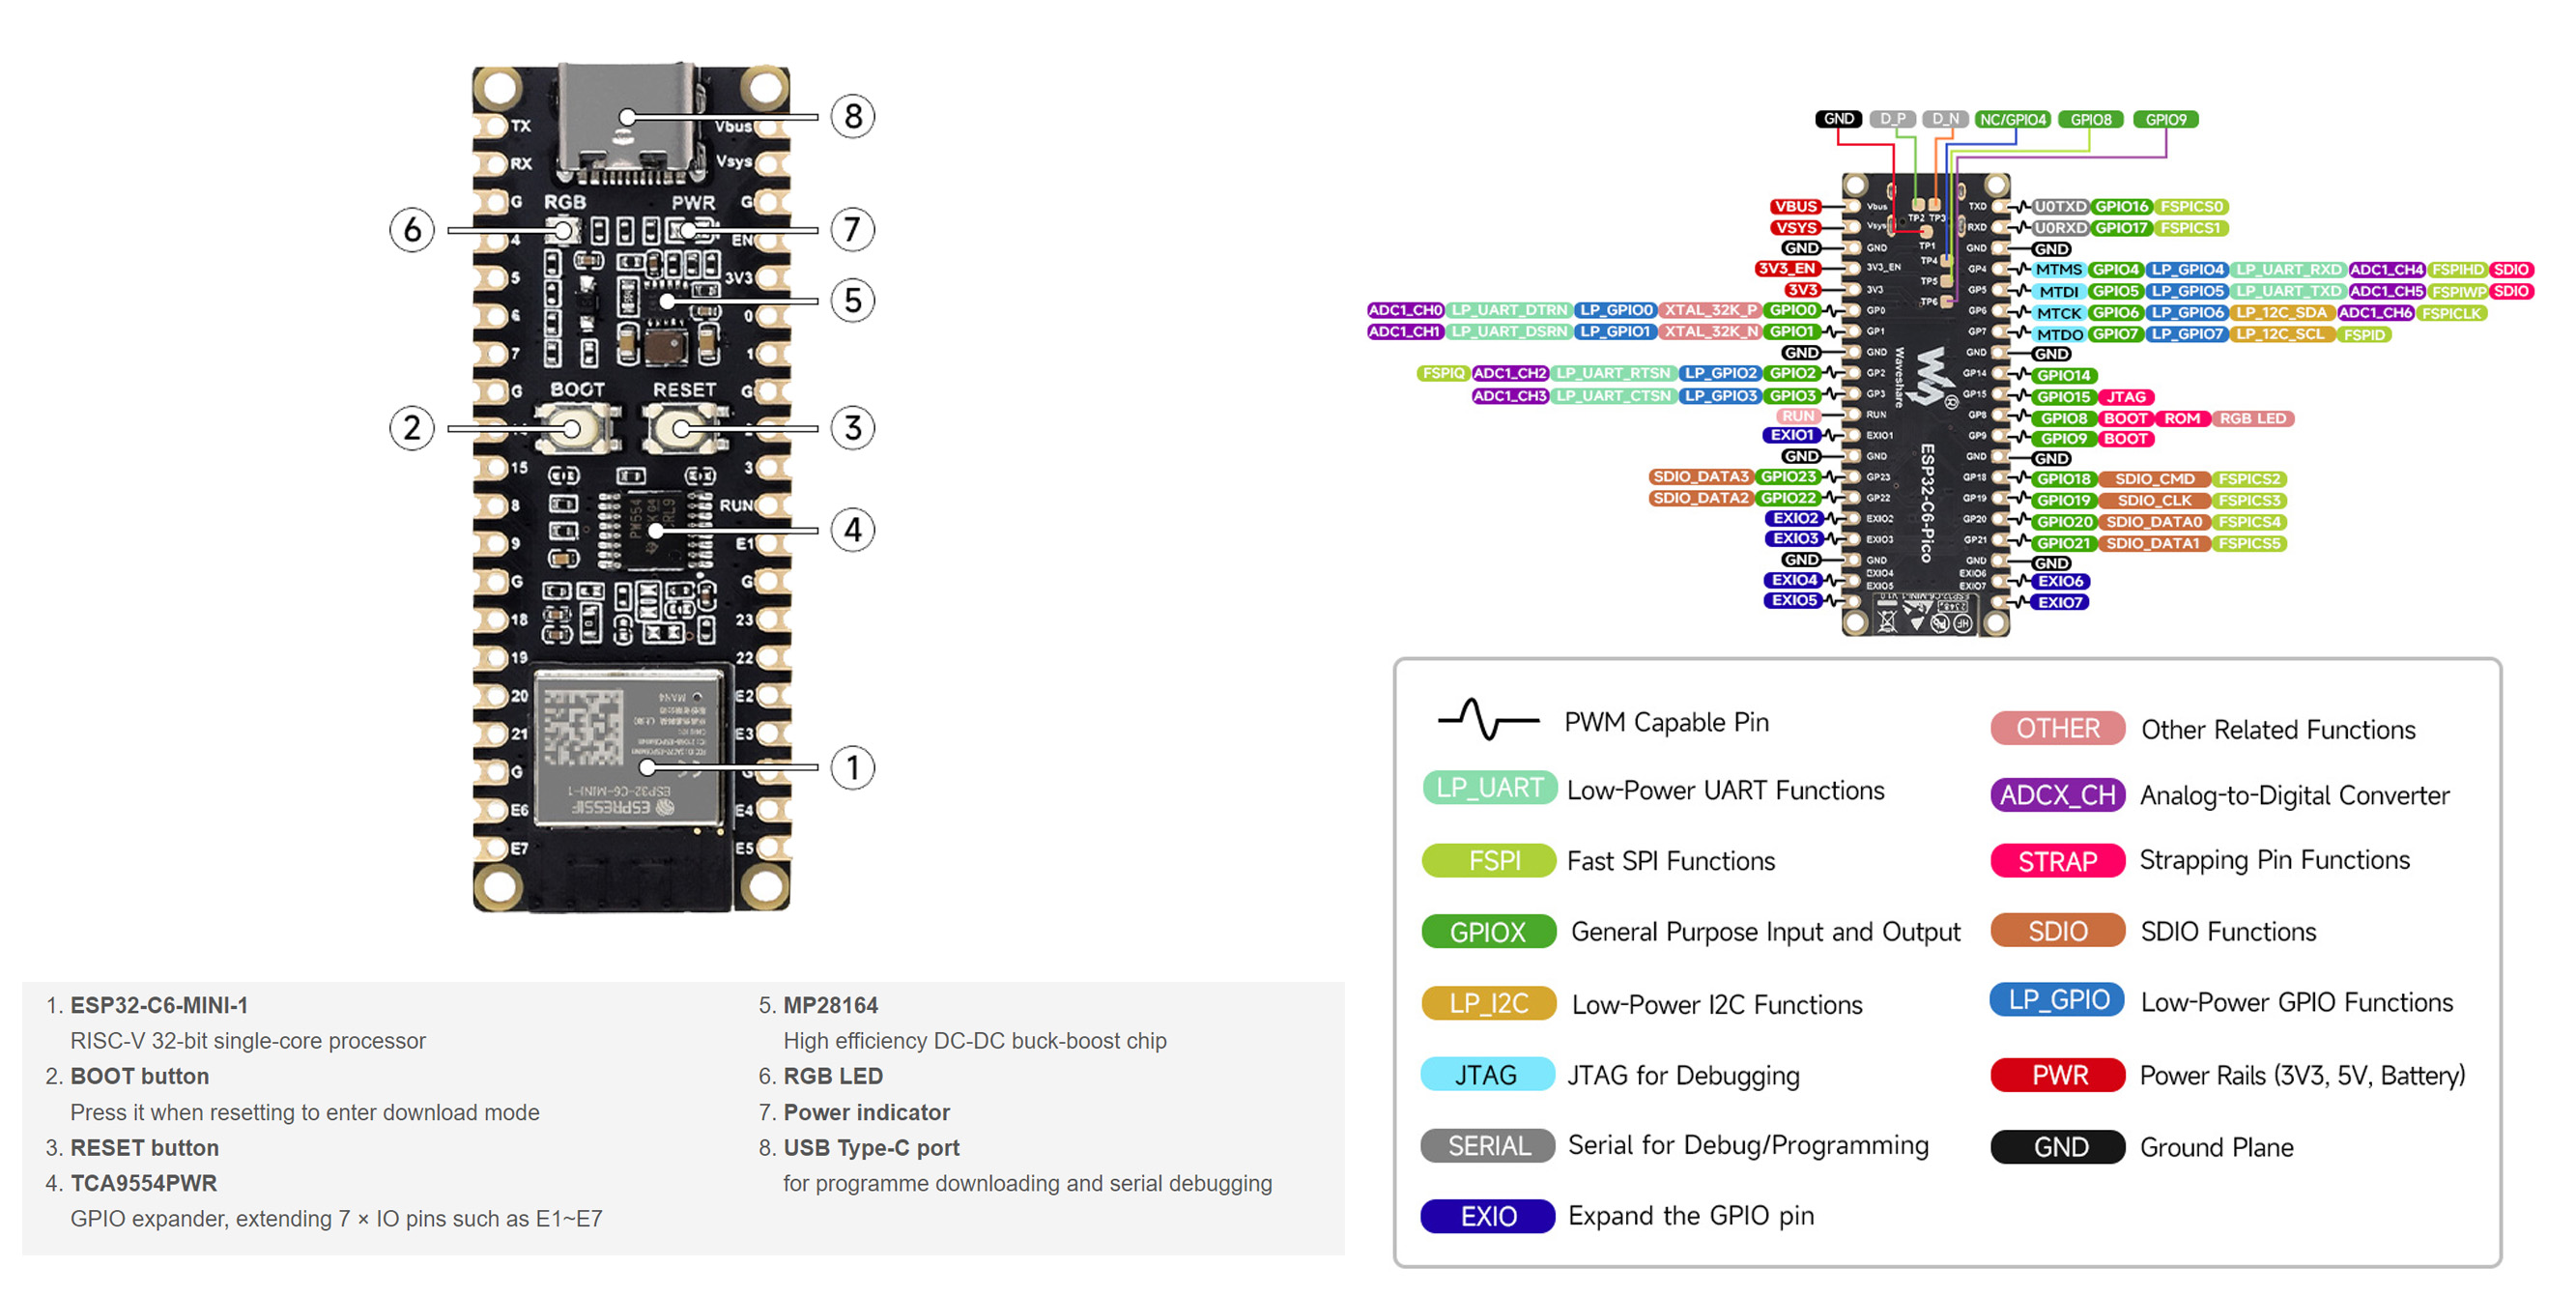This screenshot has height=1296, width=2576.
Task: Click the FSPICLK pin tag
Action: [2452, 313]
